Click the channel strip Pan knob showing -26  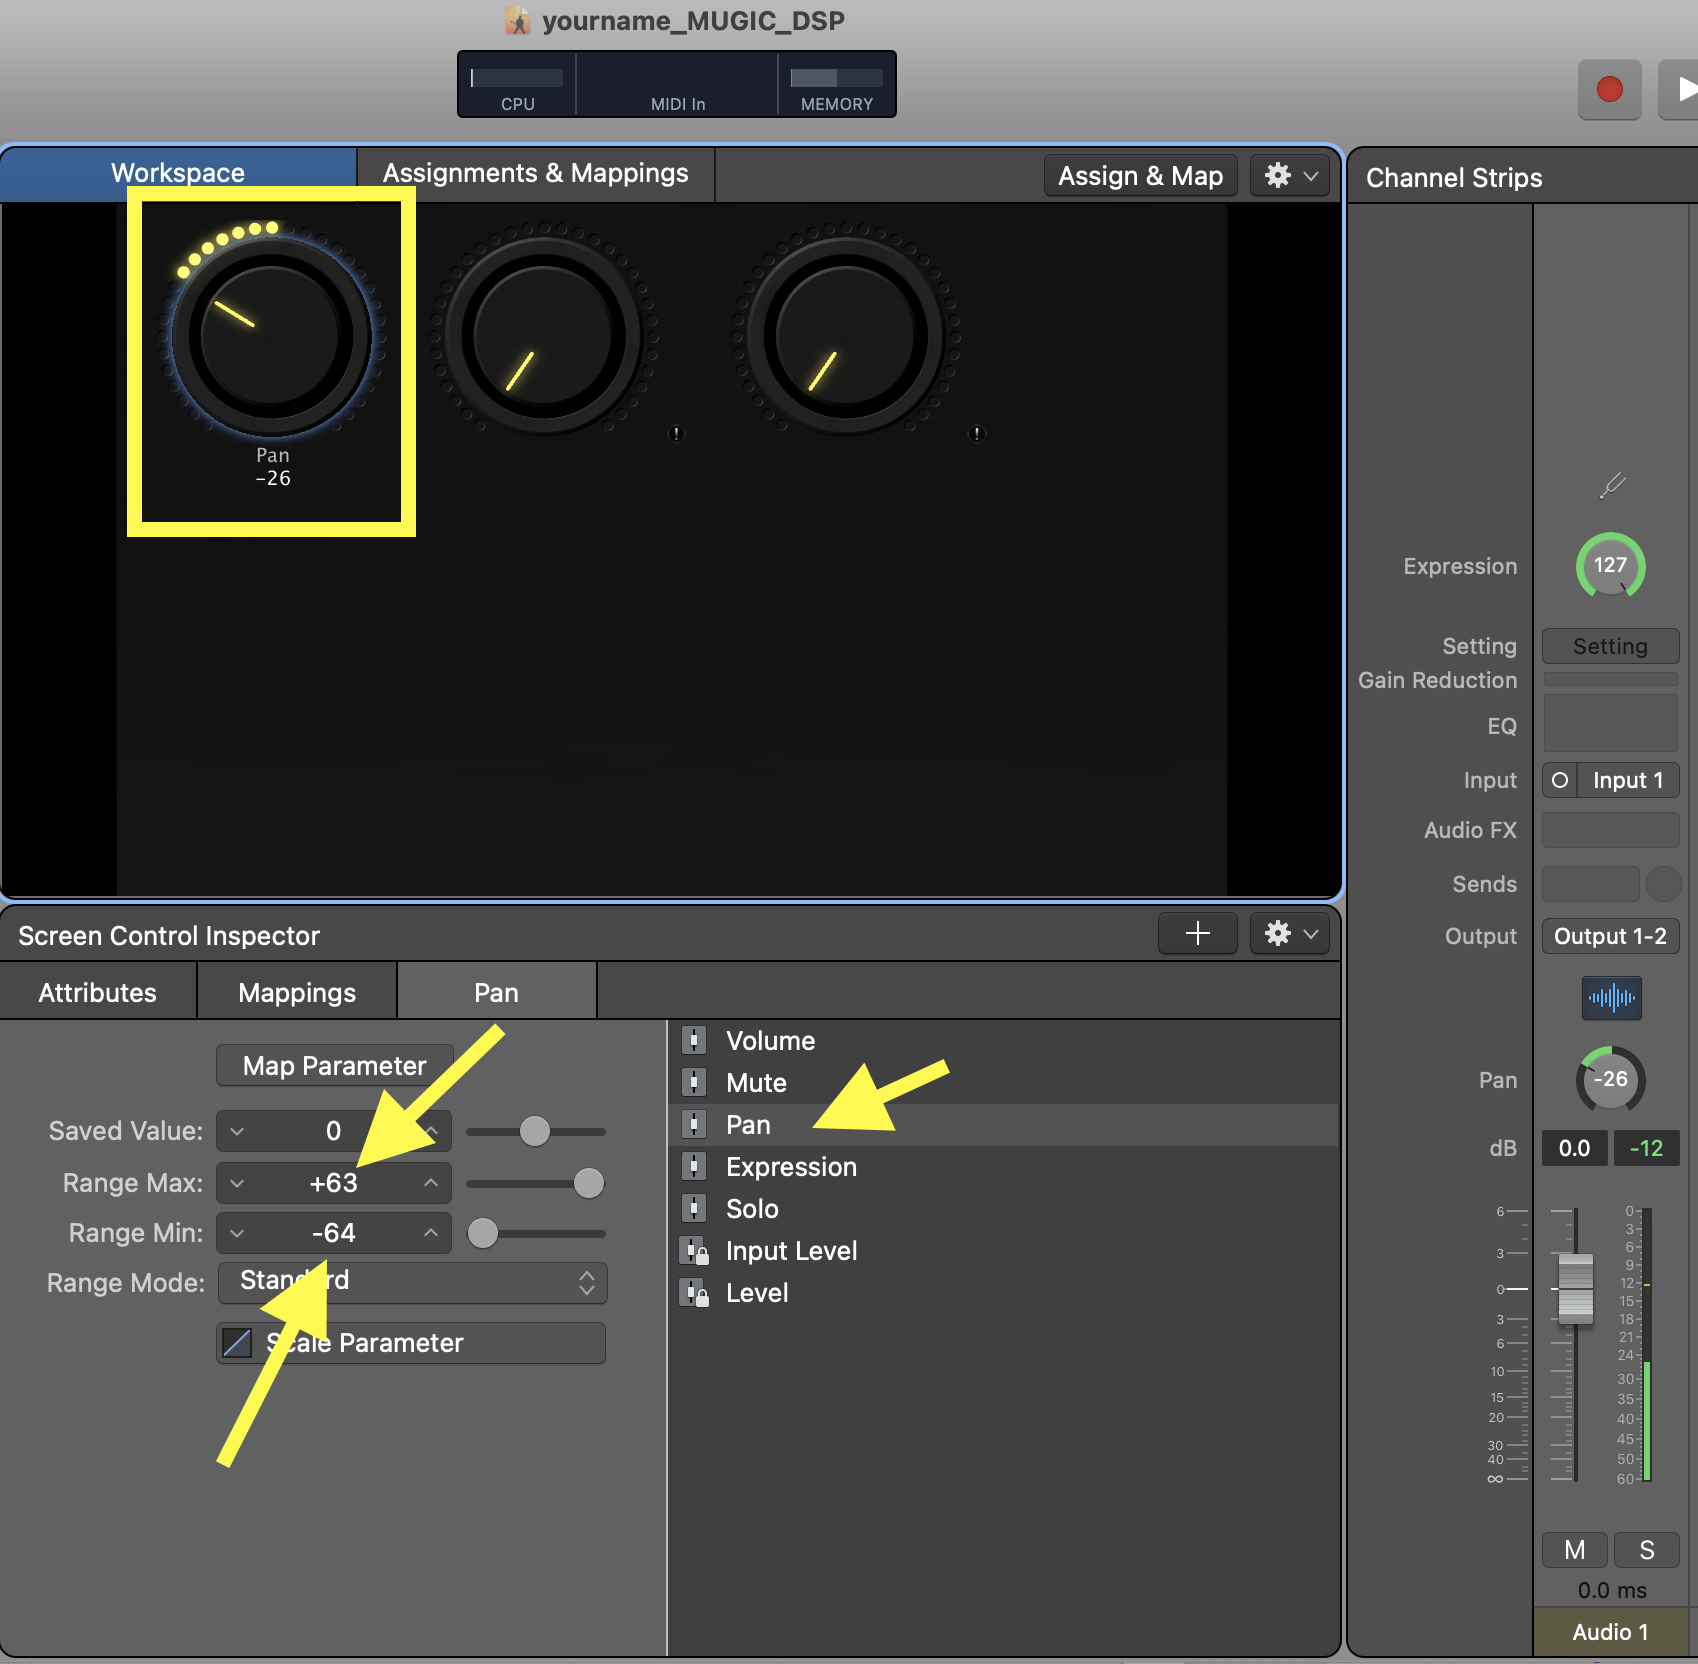[x=1610, y=1080]
